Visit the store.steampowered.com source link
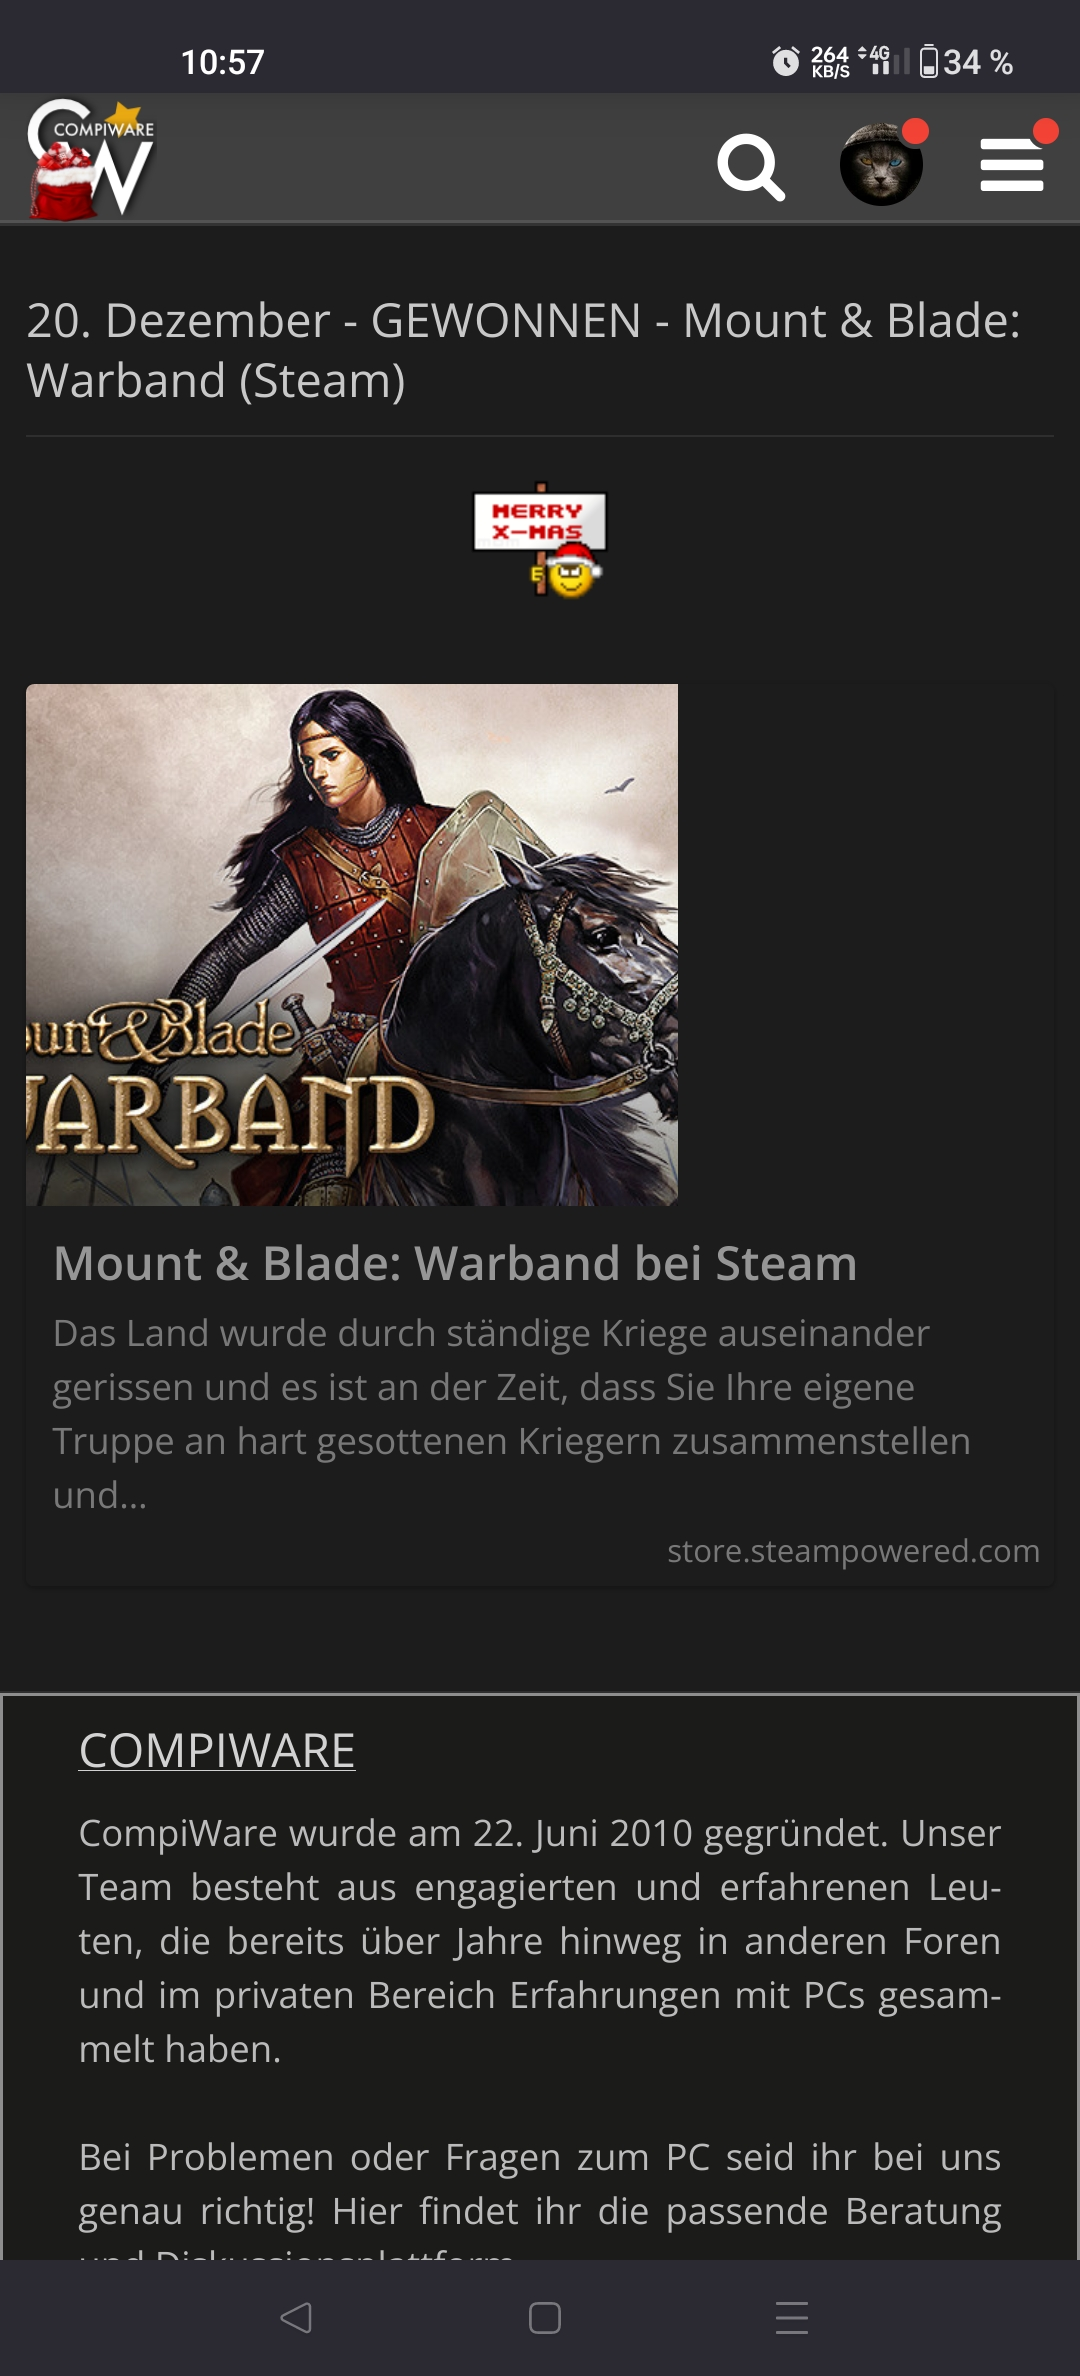This screenshot has width=1080, height=2376. tap(853, 1551)
